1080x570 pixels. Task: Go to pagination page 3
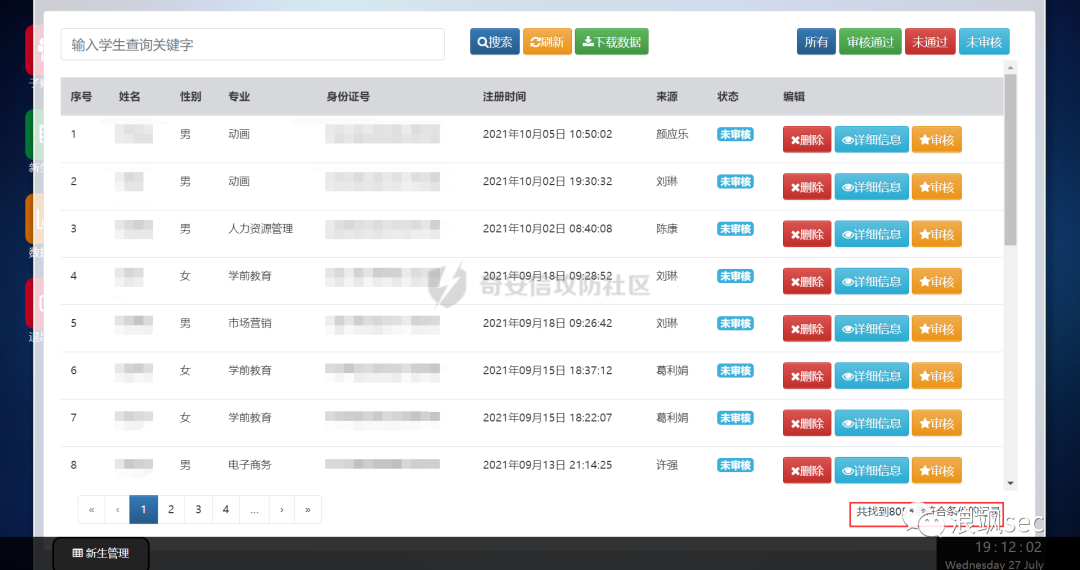[x=198, y=509]
